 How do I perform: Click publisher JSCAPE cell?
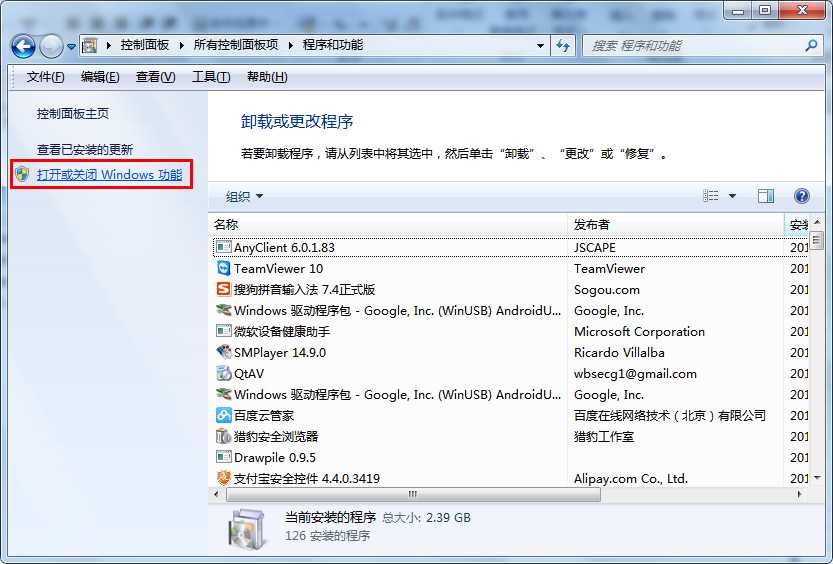click(x=594, y=247)
